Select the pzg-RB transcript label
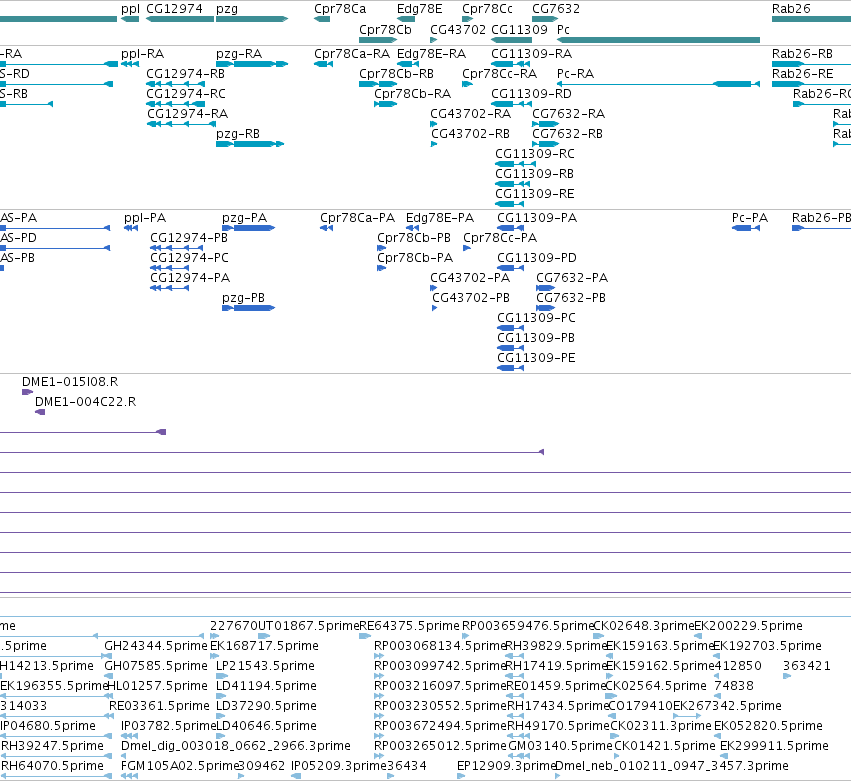 point(238,134)
